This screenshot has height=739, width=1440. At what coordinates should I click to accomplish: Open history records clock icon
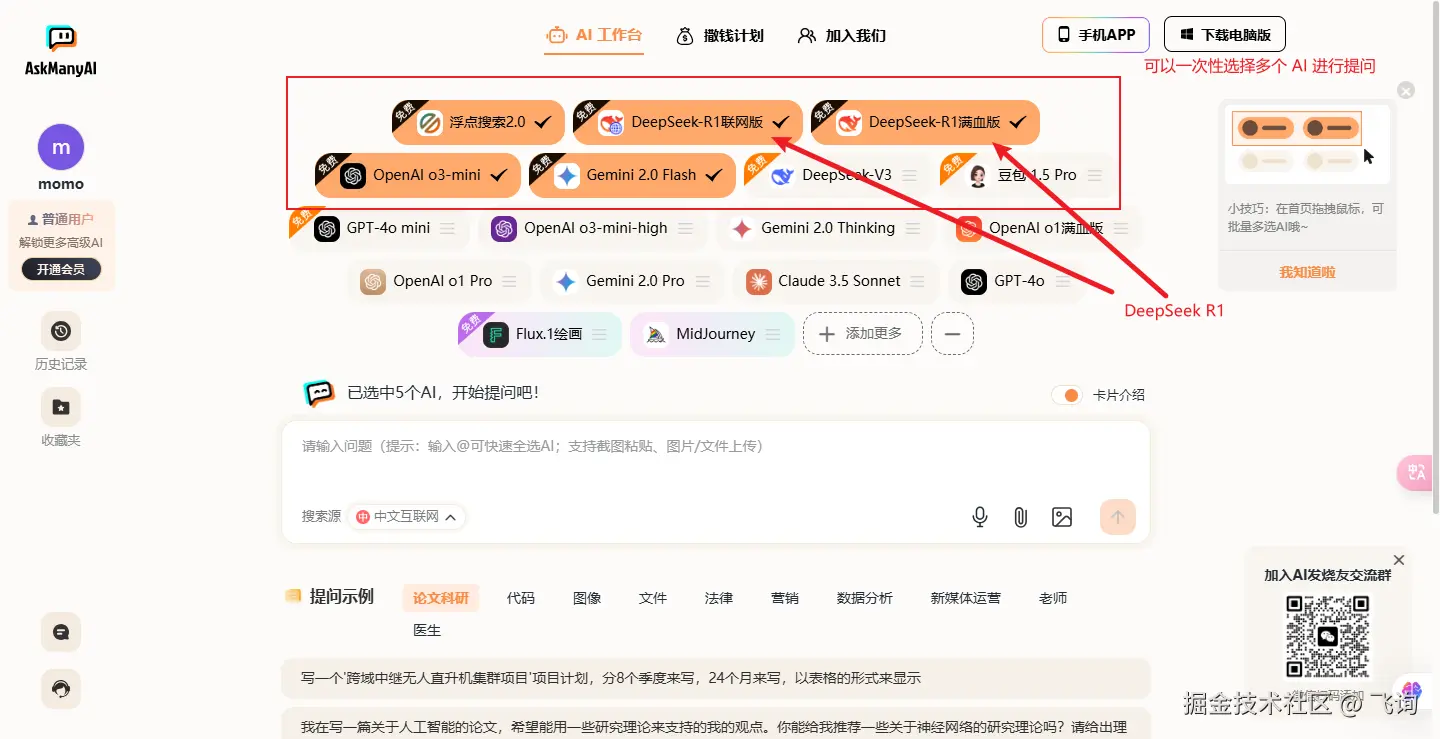61,331
